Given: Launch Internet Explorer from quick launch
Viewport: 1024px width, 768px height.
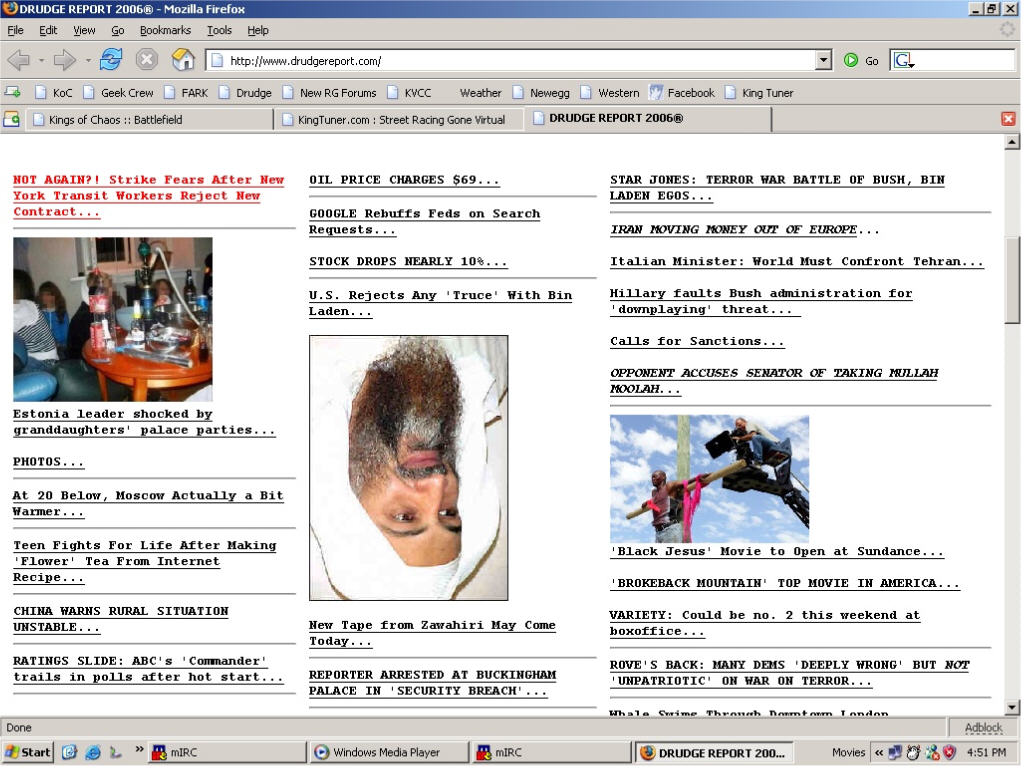Looking at the screenshot, I should click(x=93, y=752).
